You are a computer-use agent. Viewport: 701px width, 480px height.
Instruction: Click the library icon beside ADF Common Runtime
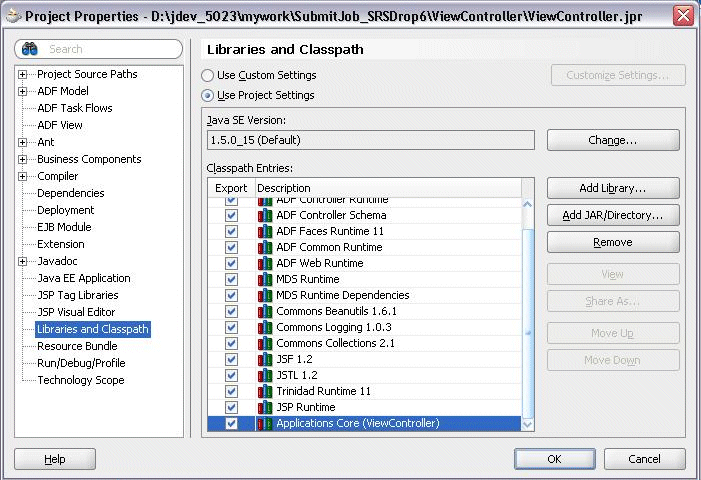265,247
